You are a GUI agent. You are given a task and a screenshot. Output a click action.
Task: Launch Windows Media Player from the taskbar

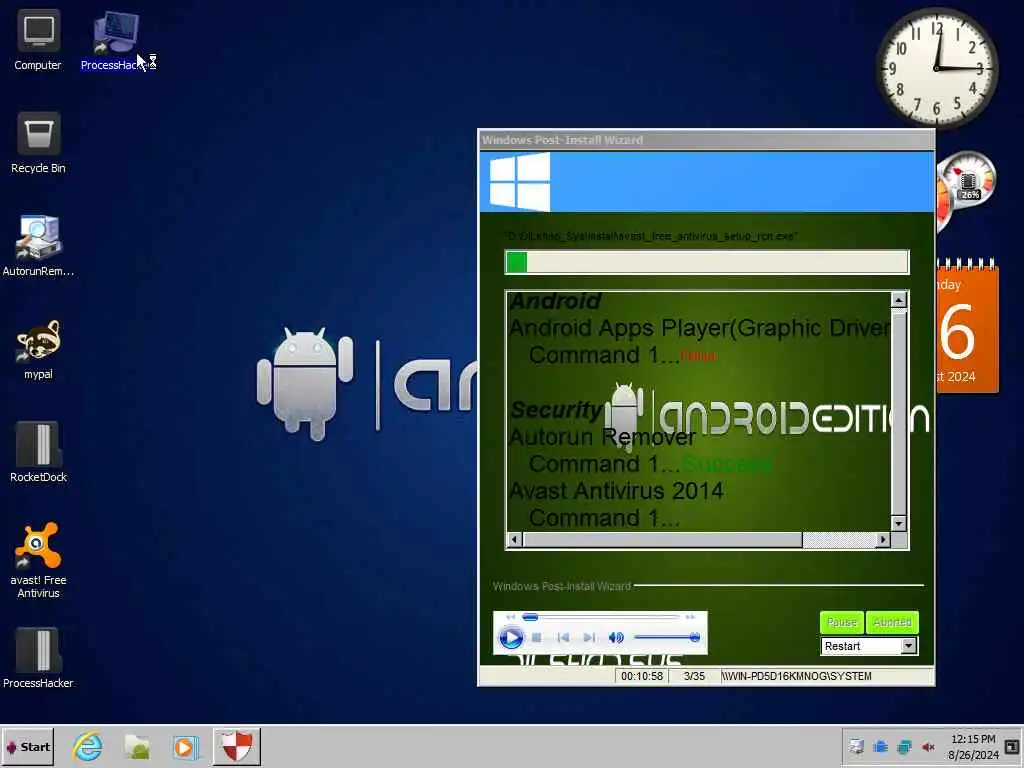185,746
